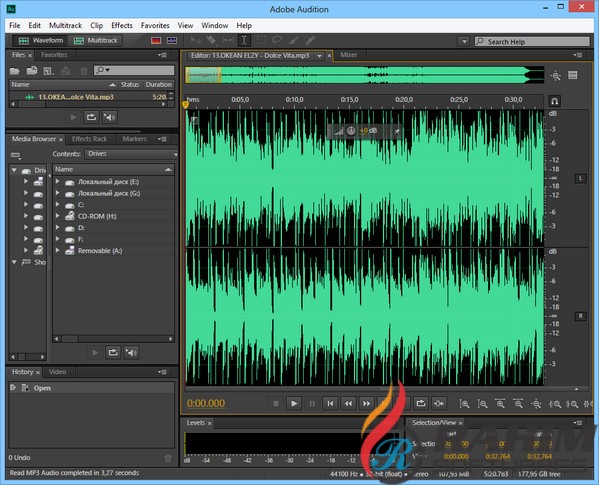The width and height of the screenshot is (599, 485).
Task: Click the New File icon in Files panel
Action: pyautogui.click(x=49, y=71)
